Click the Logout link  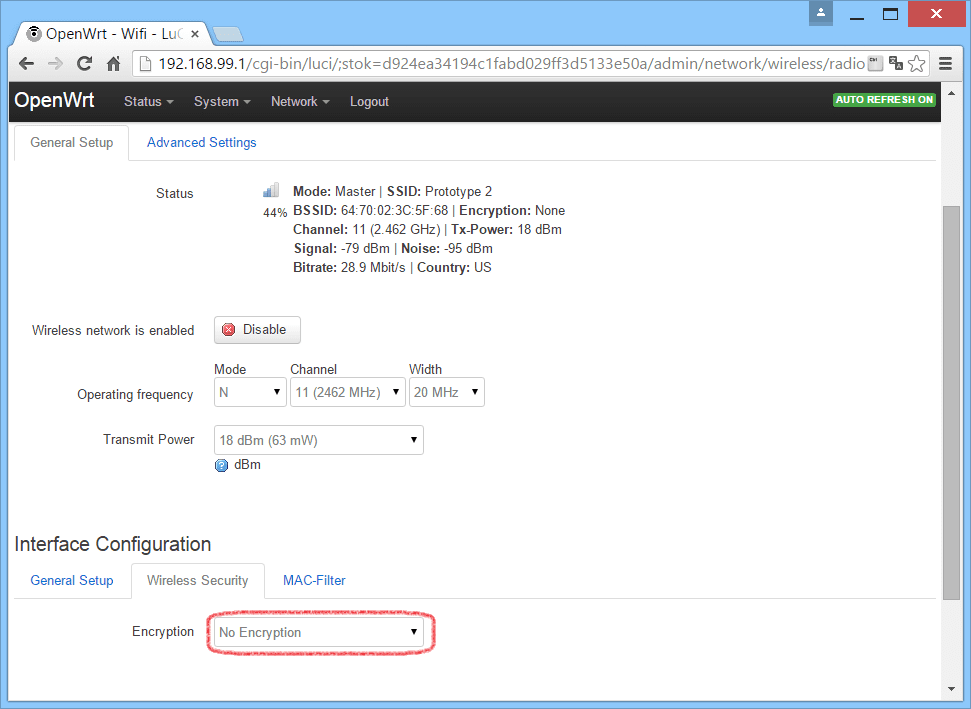(x=369, y=102)
